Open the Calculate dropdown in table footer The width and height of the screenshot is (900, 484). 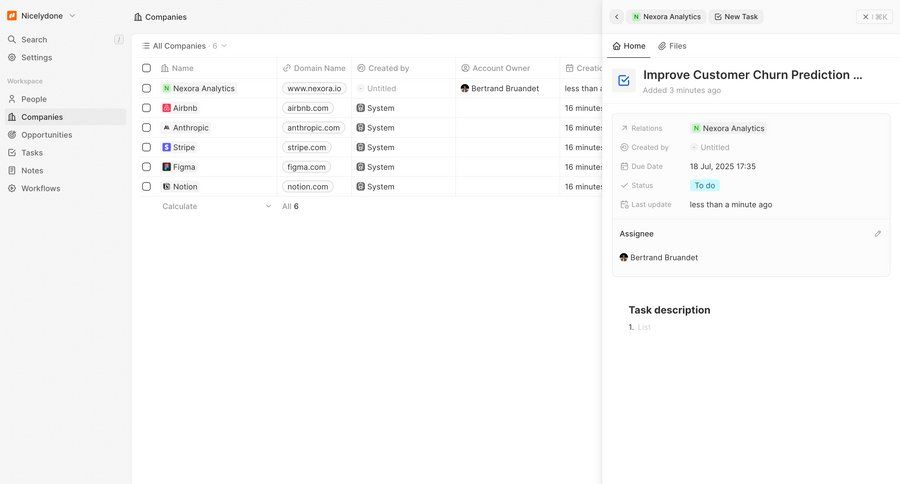pyautogui.click(x=216, y=206)
